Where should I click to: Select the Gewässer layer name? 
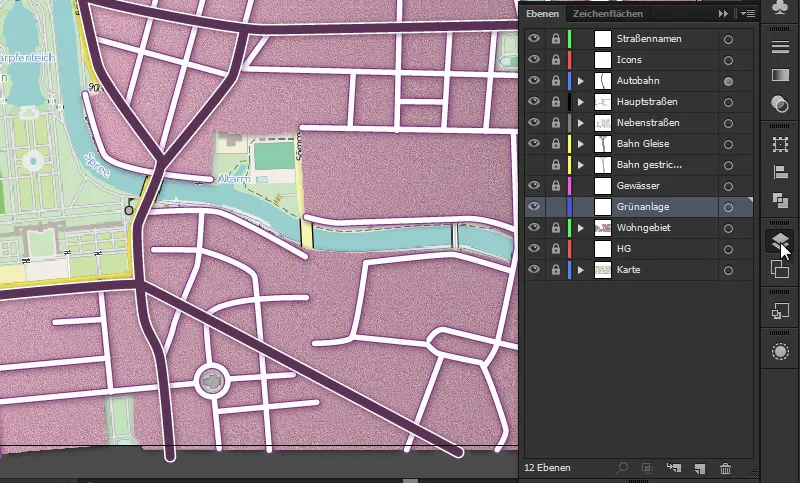(x=638, y=186)
